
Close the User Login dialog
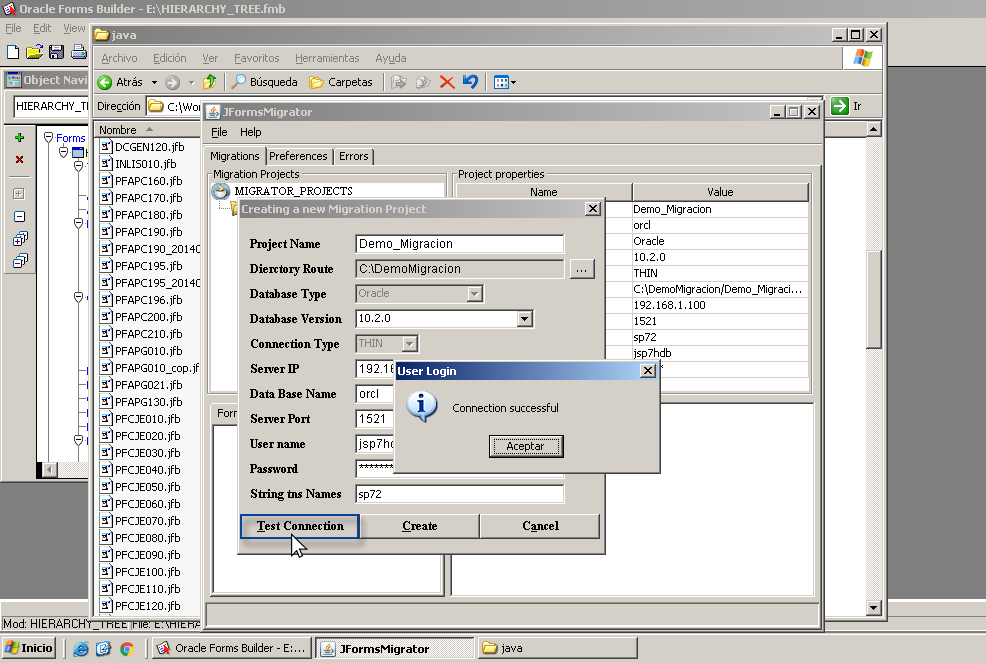pyautogui.click(x=648, y=370)
